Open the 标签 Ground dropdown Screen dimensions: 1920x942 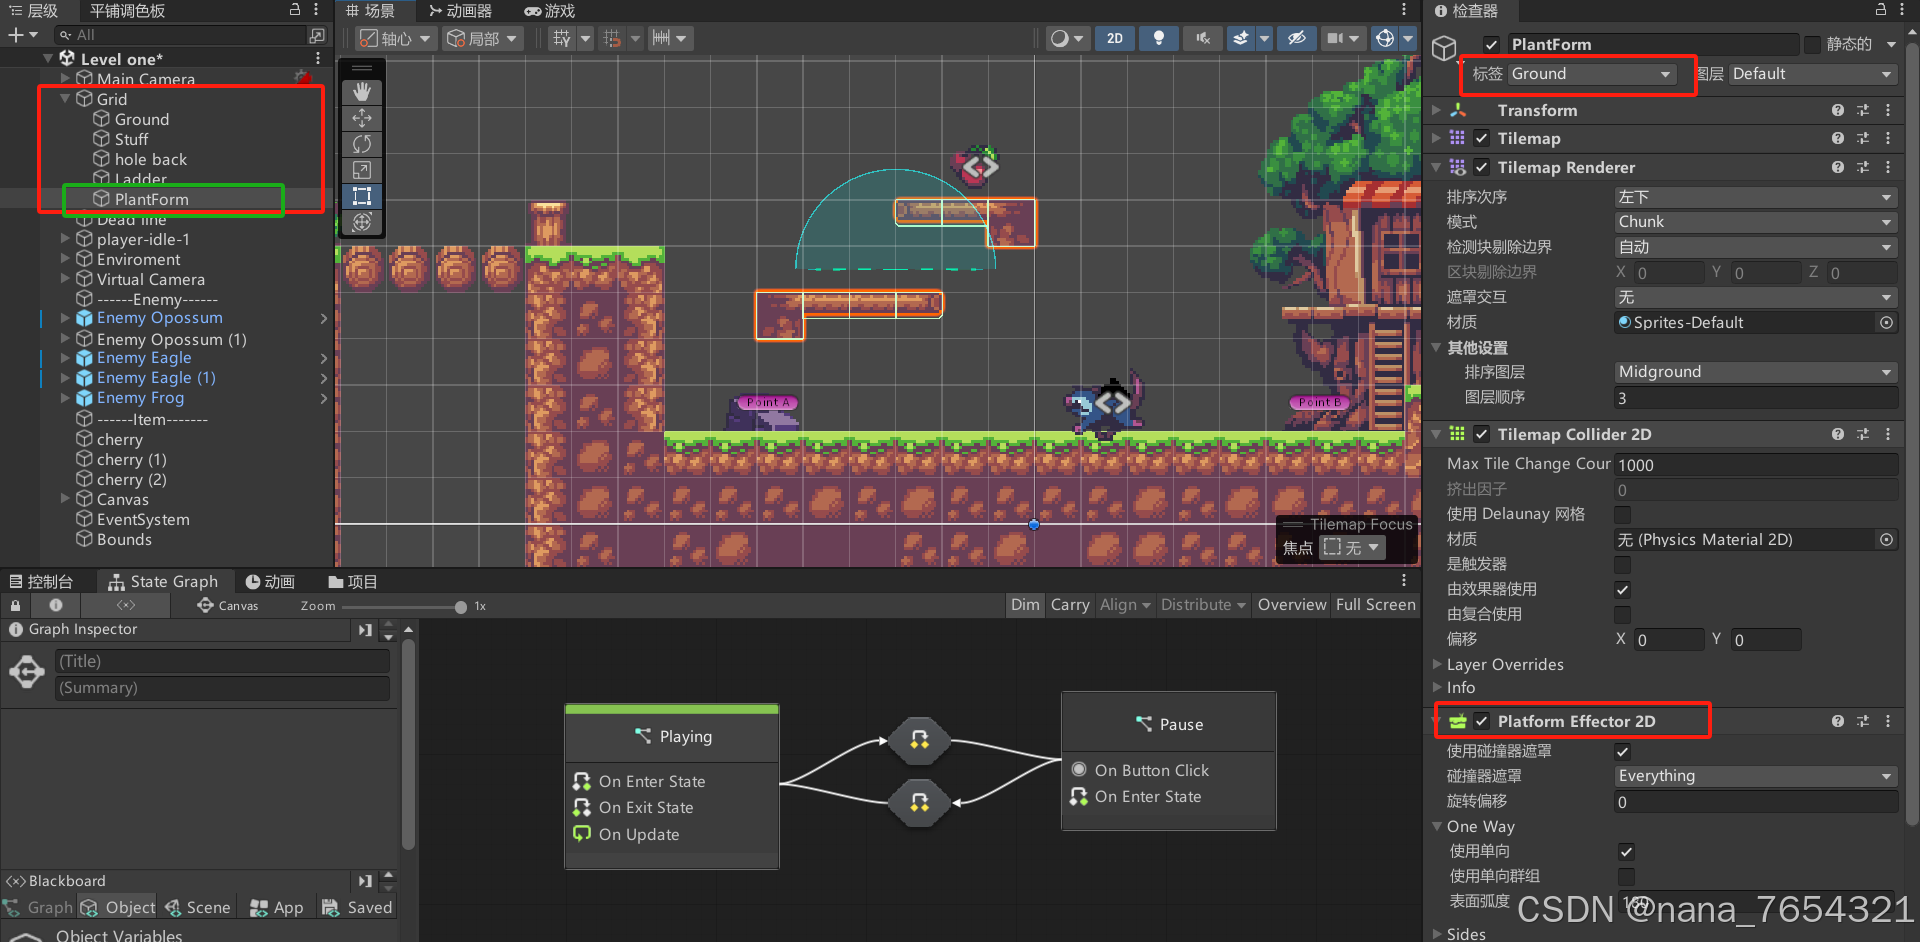click(x=1593, y=74)
